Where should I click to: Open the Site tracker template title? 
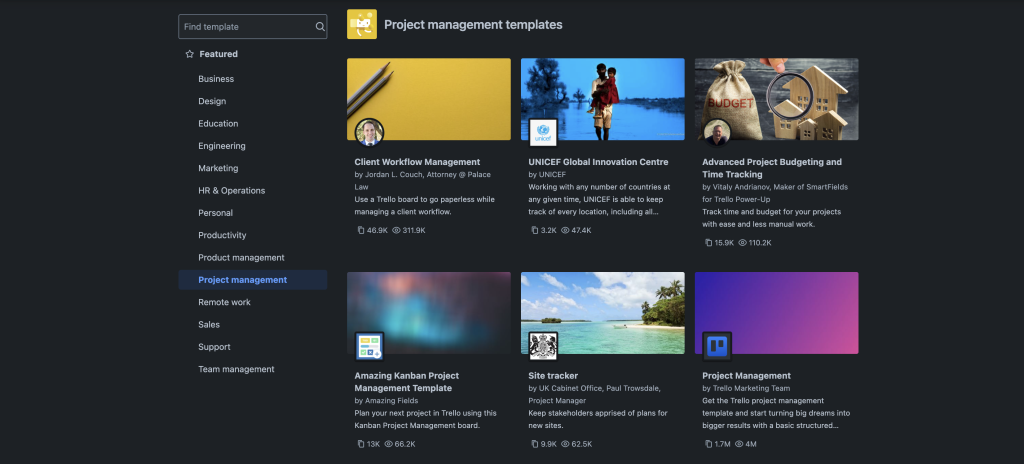pyautogui.click(x=553, y=376)
